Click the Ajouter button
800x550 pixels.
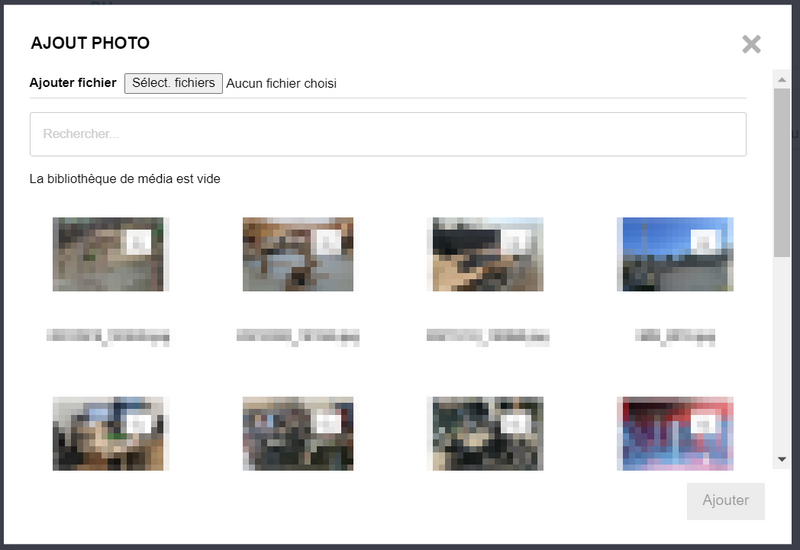(x=726, y=501)
